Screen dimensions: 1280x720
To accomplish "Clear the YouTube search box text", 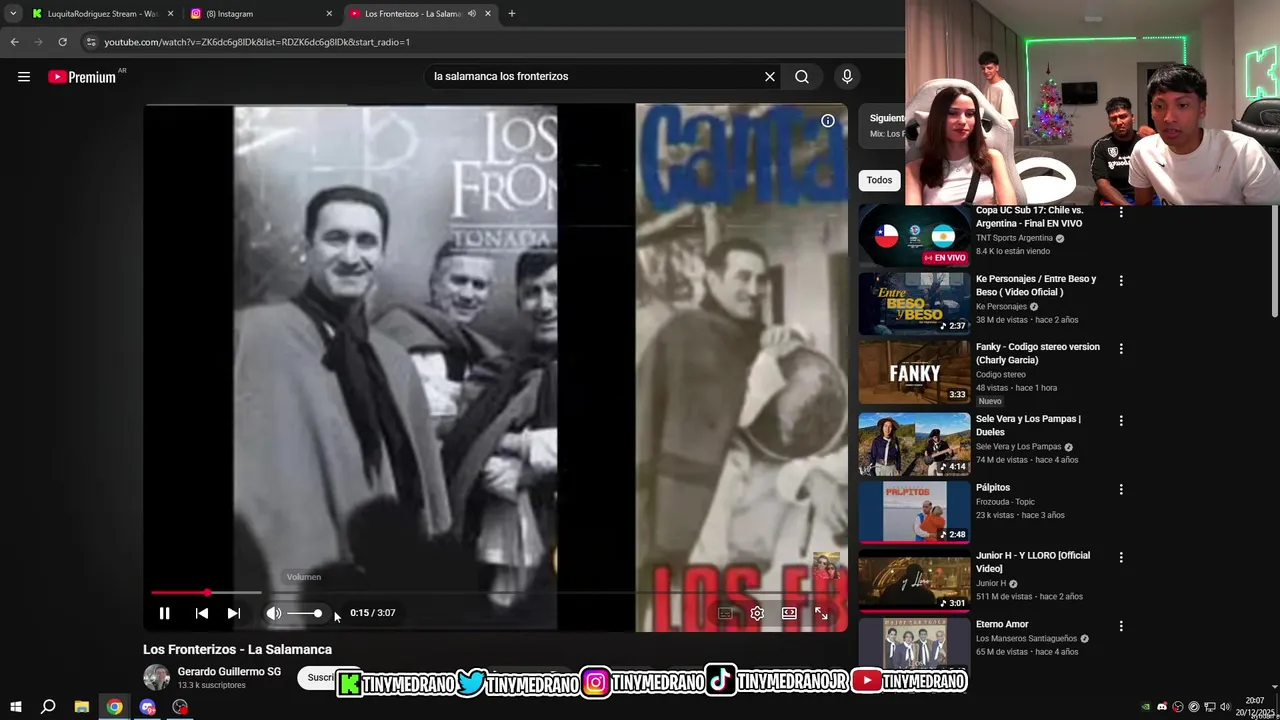I will pos(770,76).
